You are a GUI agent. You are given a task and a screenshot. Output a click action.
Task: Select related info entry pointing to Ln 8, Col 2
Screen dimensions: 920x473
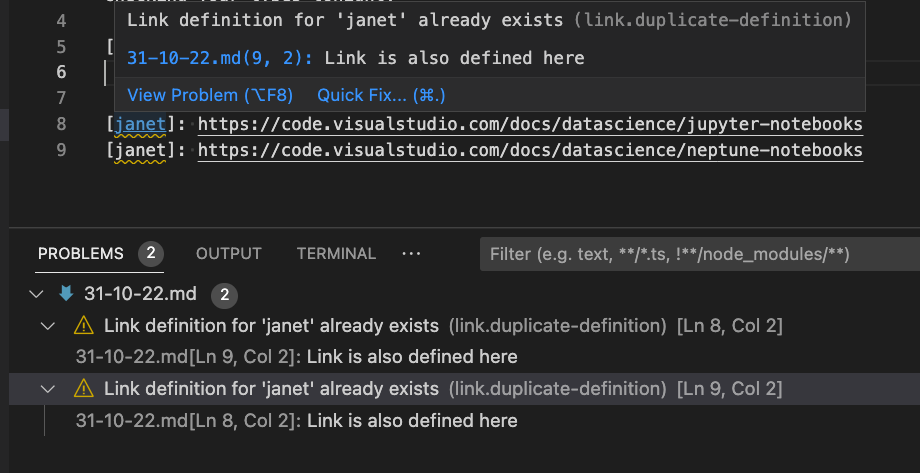296,420
